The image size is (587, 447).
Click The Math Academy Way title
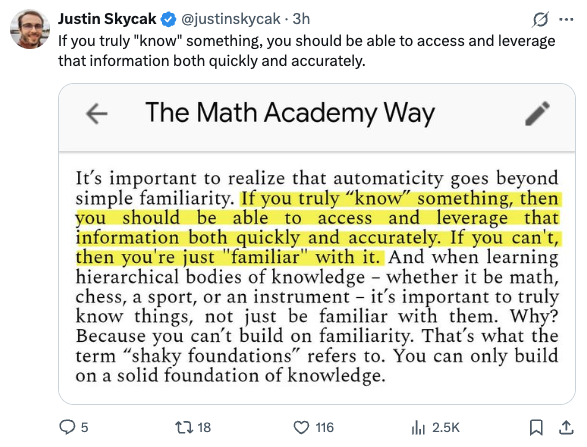point(290,112)
